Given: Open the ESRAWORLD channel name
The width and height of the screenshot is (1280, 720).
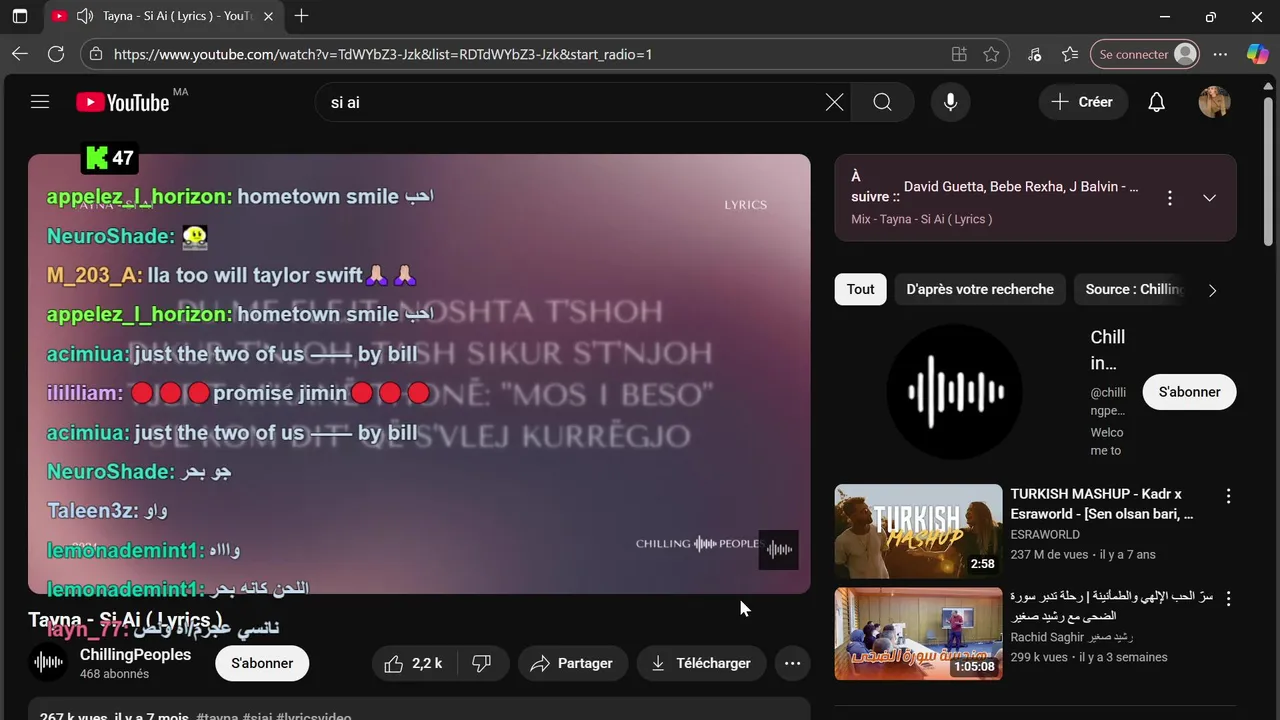Looking at the screenshot, I should coord(1045,535).
